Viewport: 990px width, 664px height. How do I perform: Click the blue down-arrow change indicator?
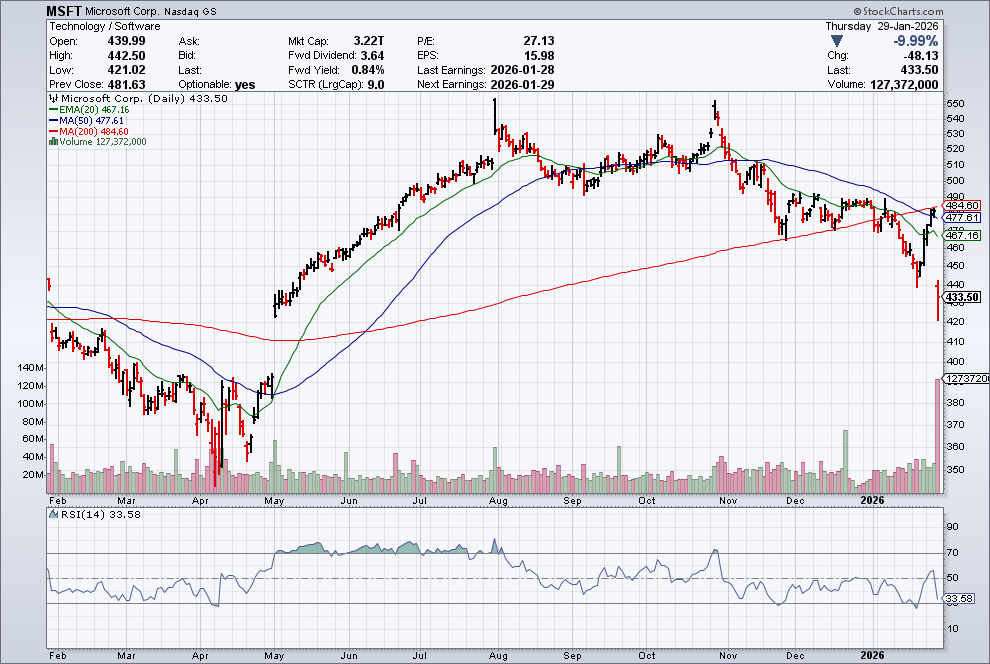click(836, 41)
